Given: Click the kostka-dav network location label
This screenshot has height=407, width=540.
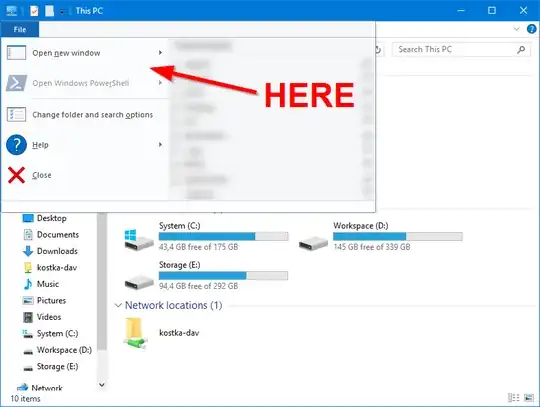Looking at the screenshot, I should pos(179,333).
